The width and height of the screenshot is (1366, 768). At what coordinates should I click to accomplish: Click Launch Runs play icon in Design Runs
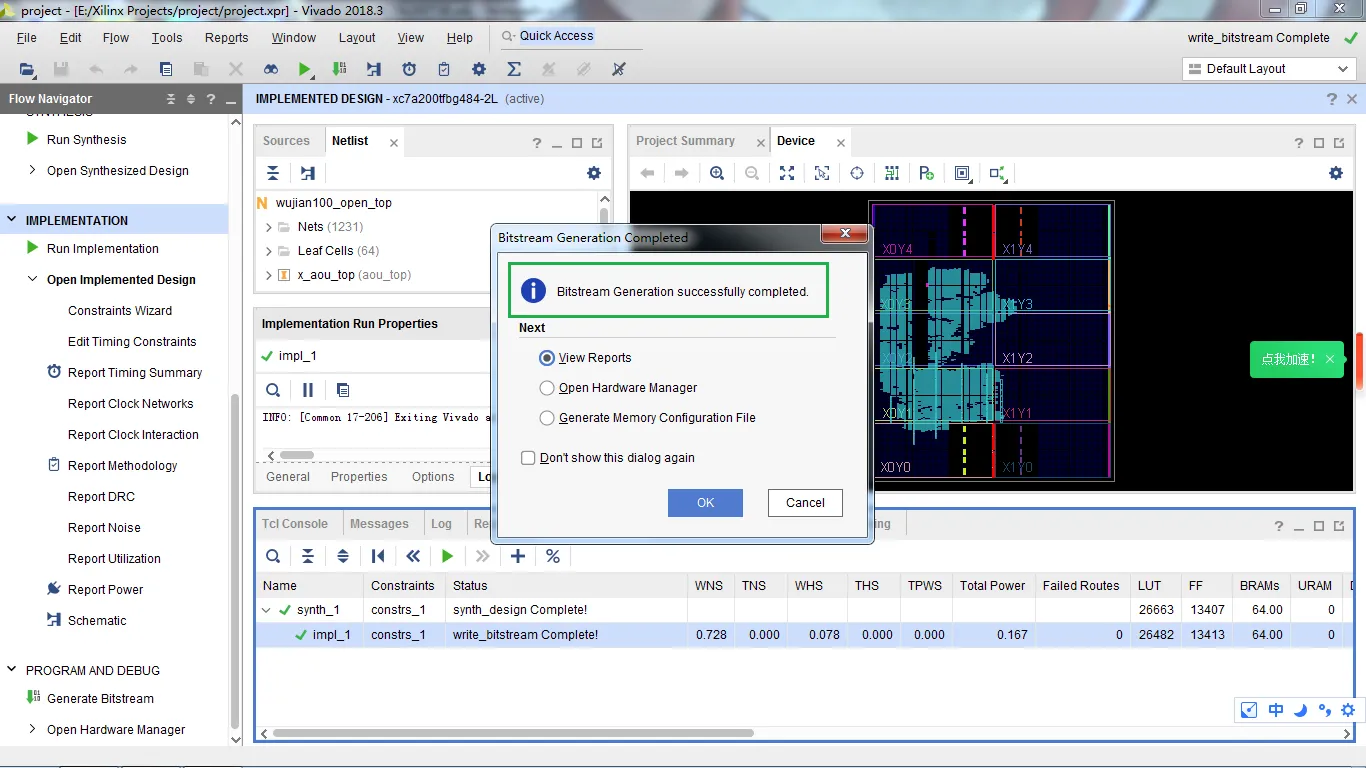pos(447,556)
